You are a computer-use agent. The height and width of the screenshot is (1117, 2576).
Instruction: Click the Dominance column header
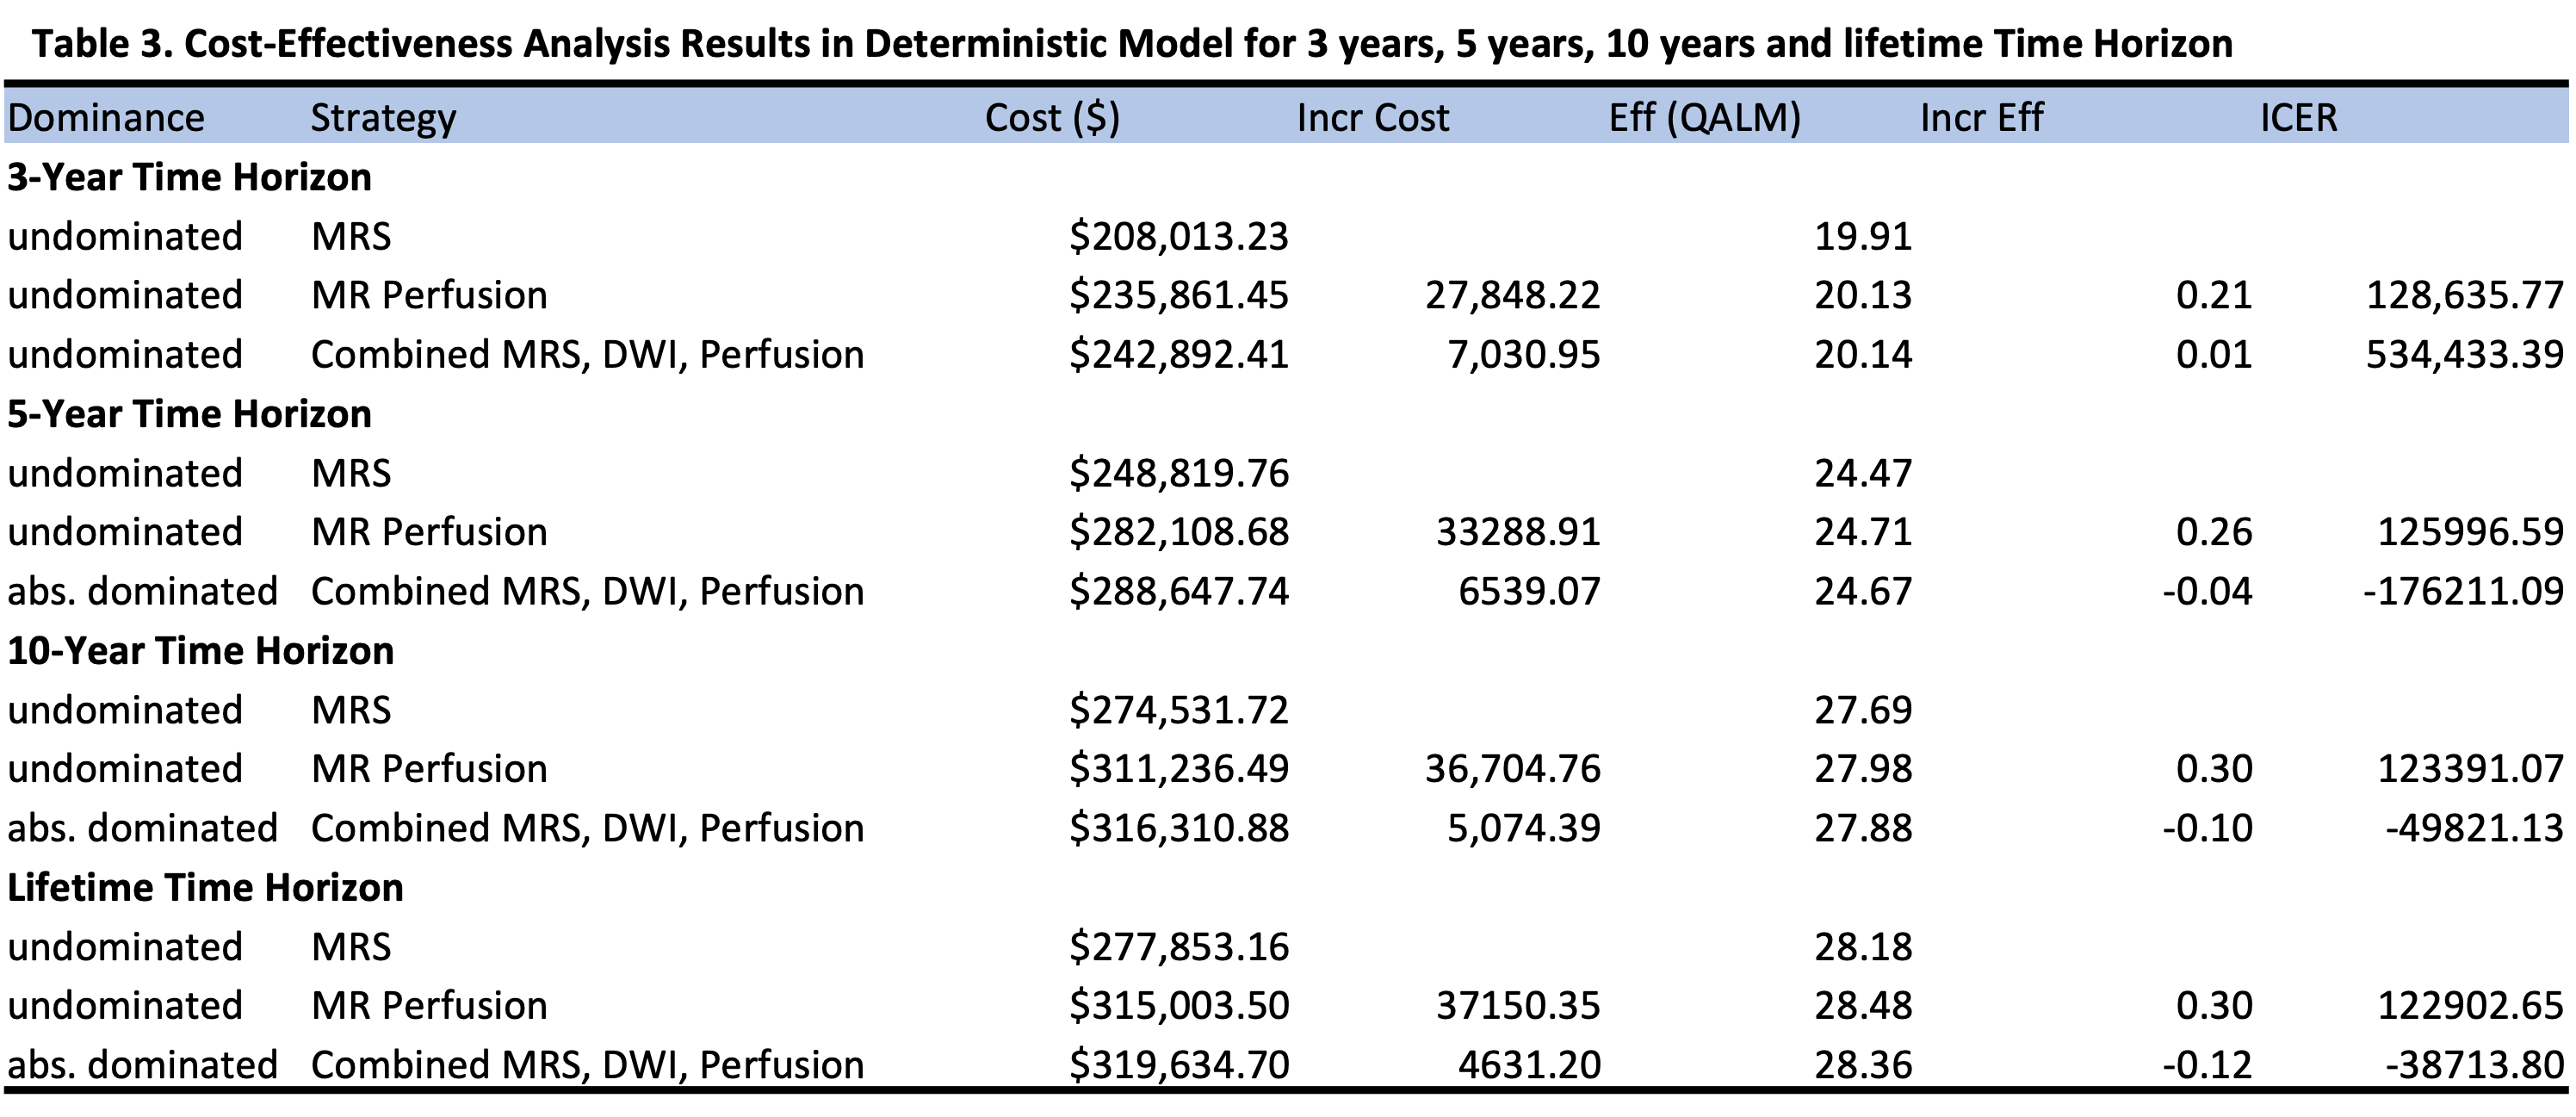click(106, 118)
